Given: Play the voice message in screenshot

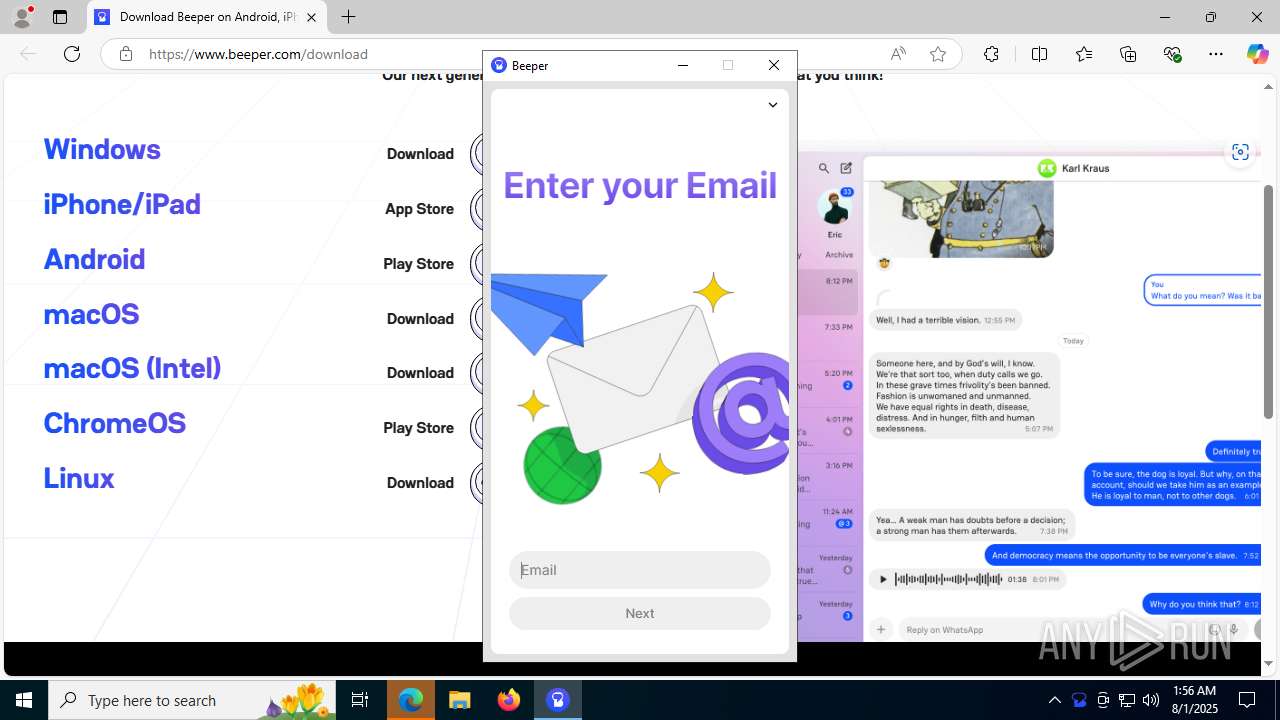Looking at the screenshot, I should (882, 579).
